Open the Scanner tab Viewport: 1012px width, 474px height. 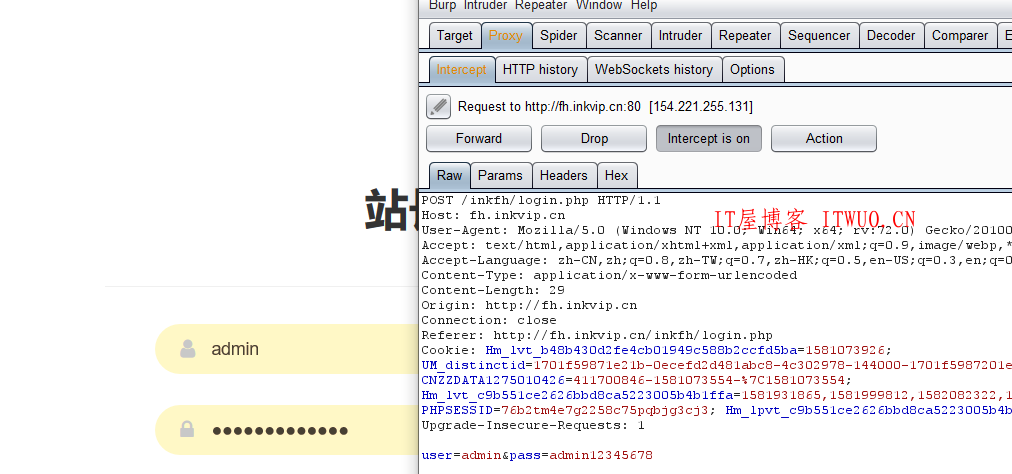618,36
